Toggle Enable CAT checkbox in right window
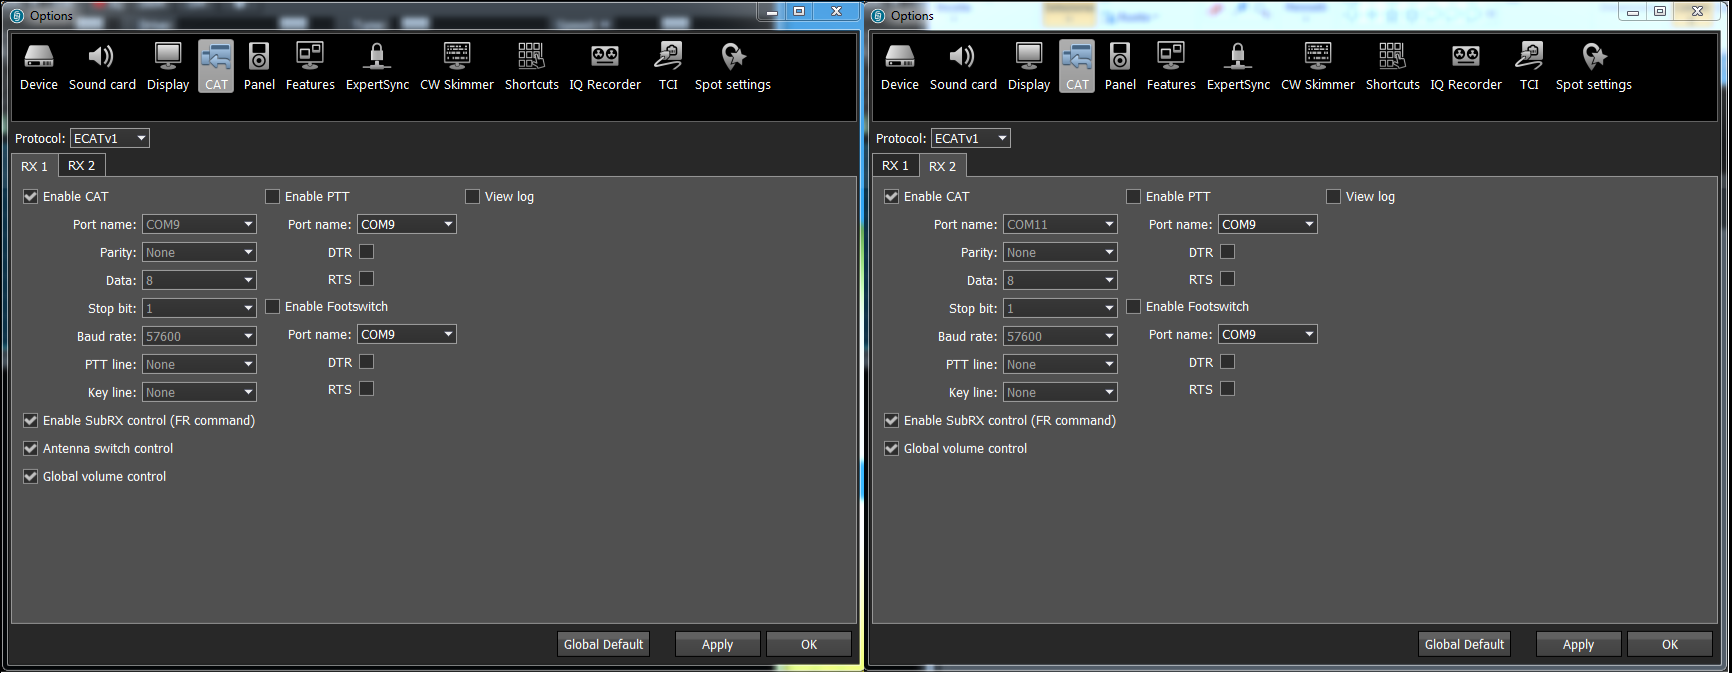This screenshot has height=673, width=1732. [x=892, y=197]
